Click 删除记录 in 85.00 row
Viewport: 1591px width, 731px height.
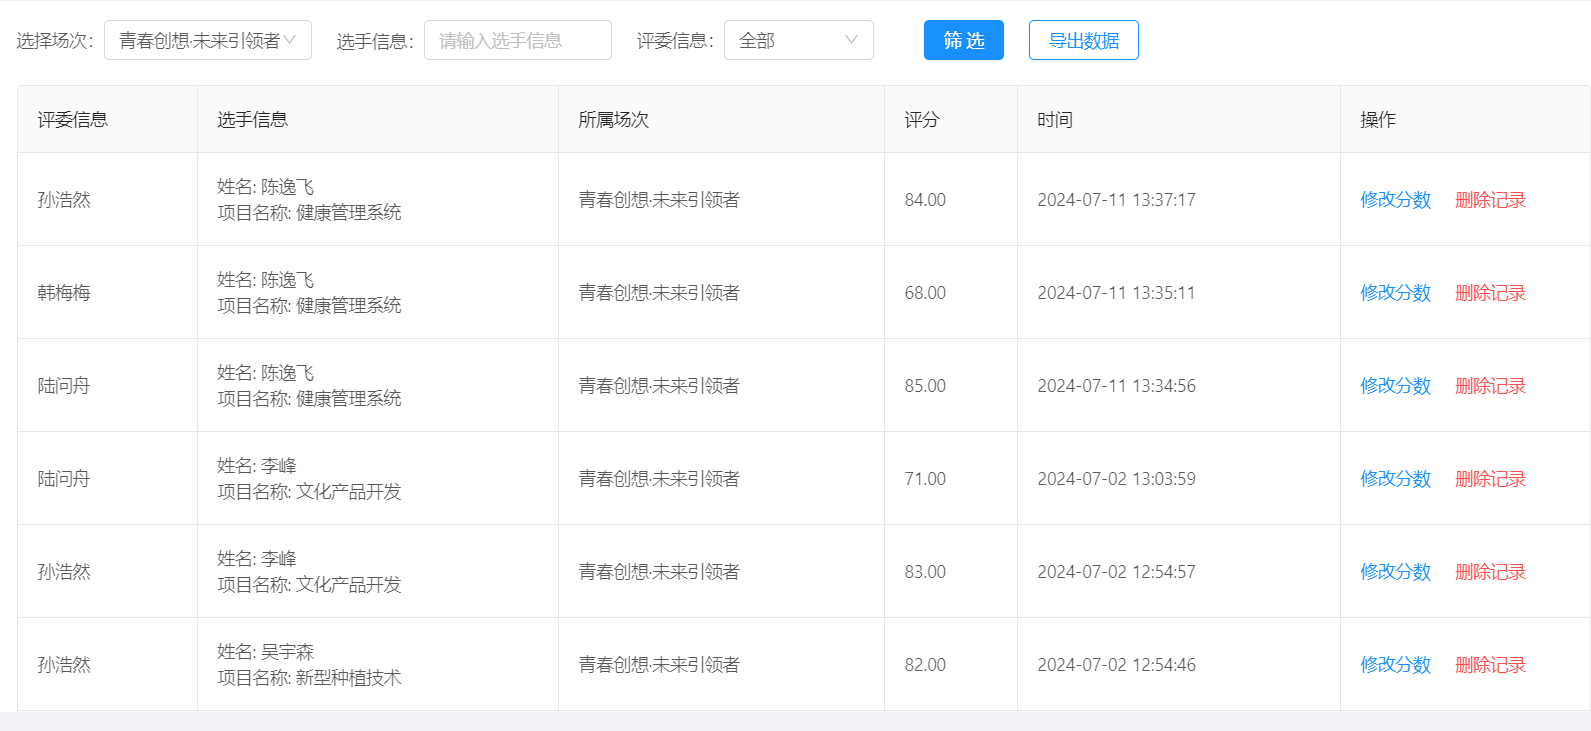[1491, 386]
